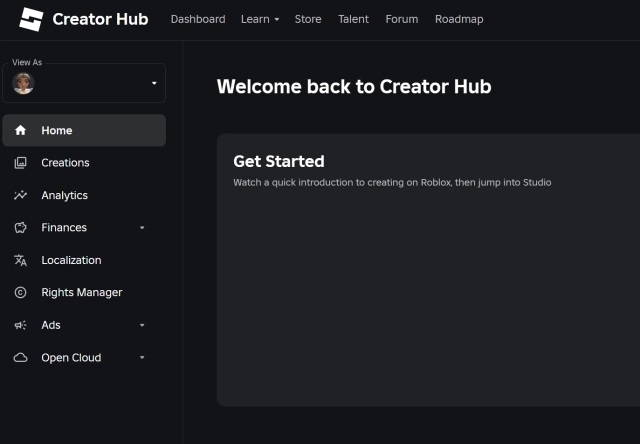Screen dimensions: 640x444
Task: Open Creations label in the sidebar
Action: tap(65, 163)
